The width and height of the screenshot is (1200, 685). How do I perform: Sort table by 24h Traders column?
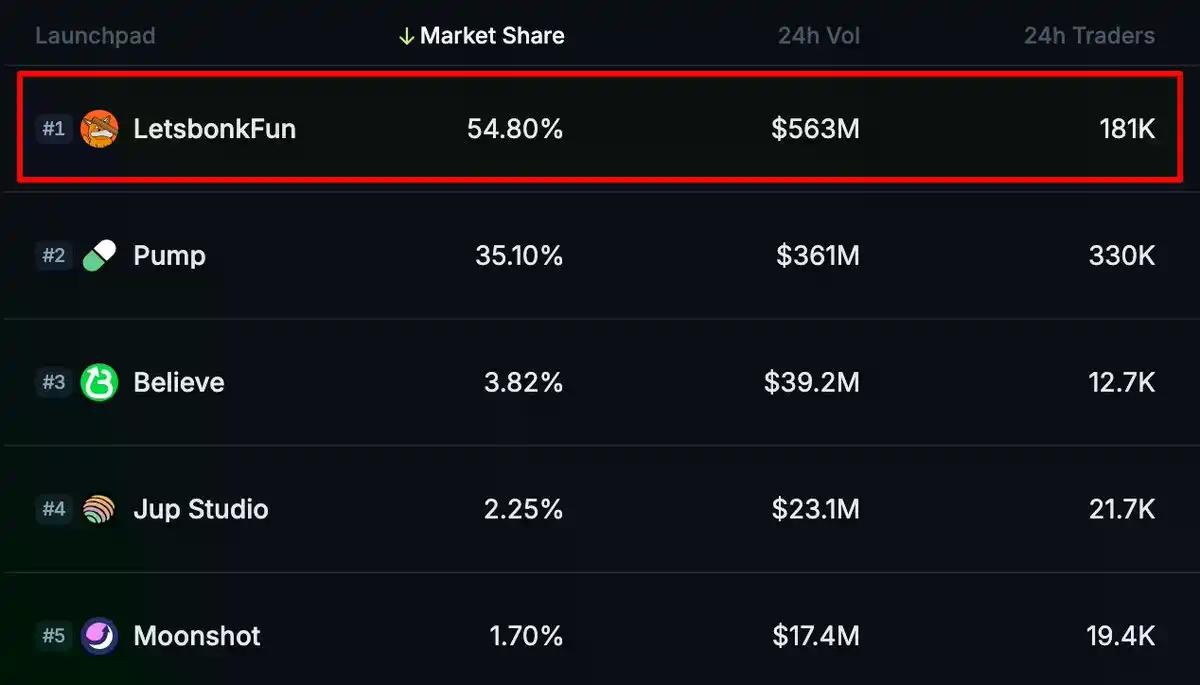click(1088, 37)
